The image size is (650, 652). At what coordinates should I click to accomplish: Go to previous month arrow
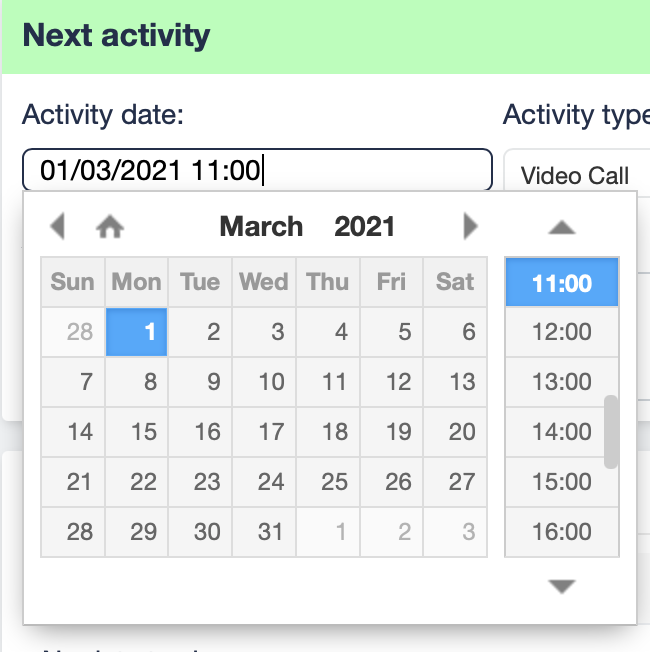tap(57, 226)
